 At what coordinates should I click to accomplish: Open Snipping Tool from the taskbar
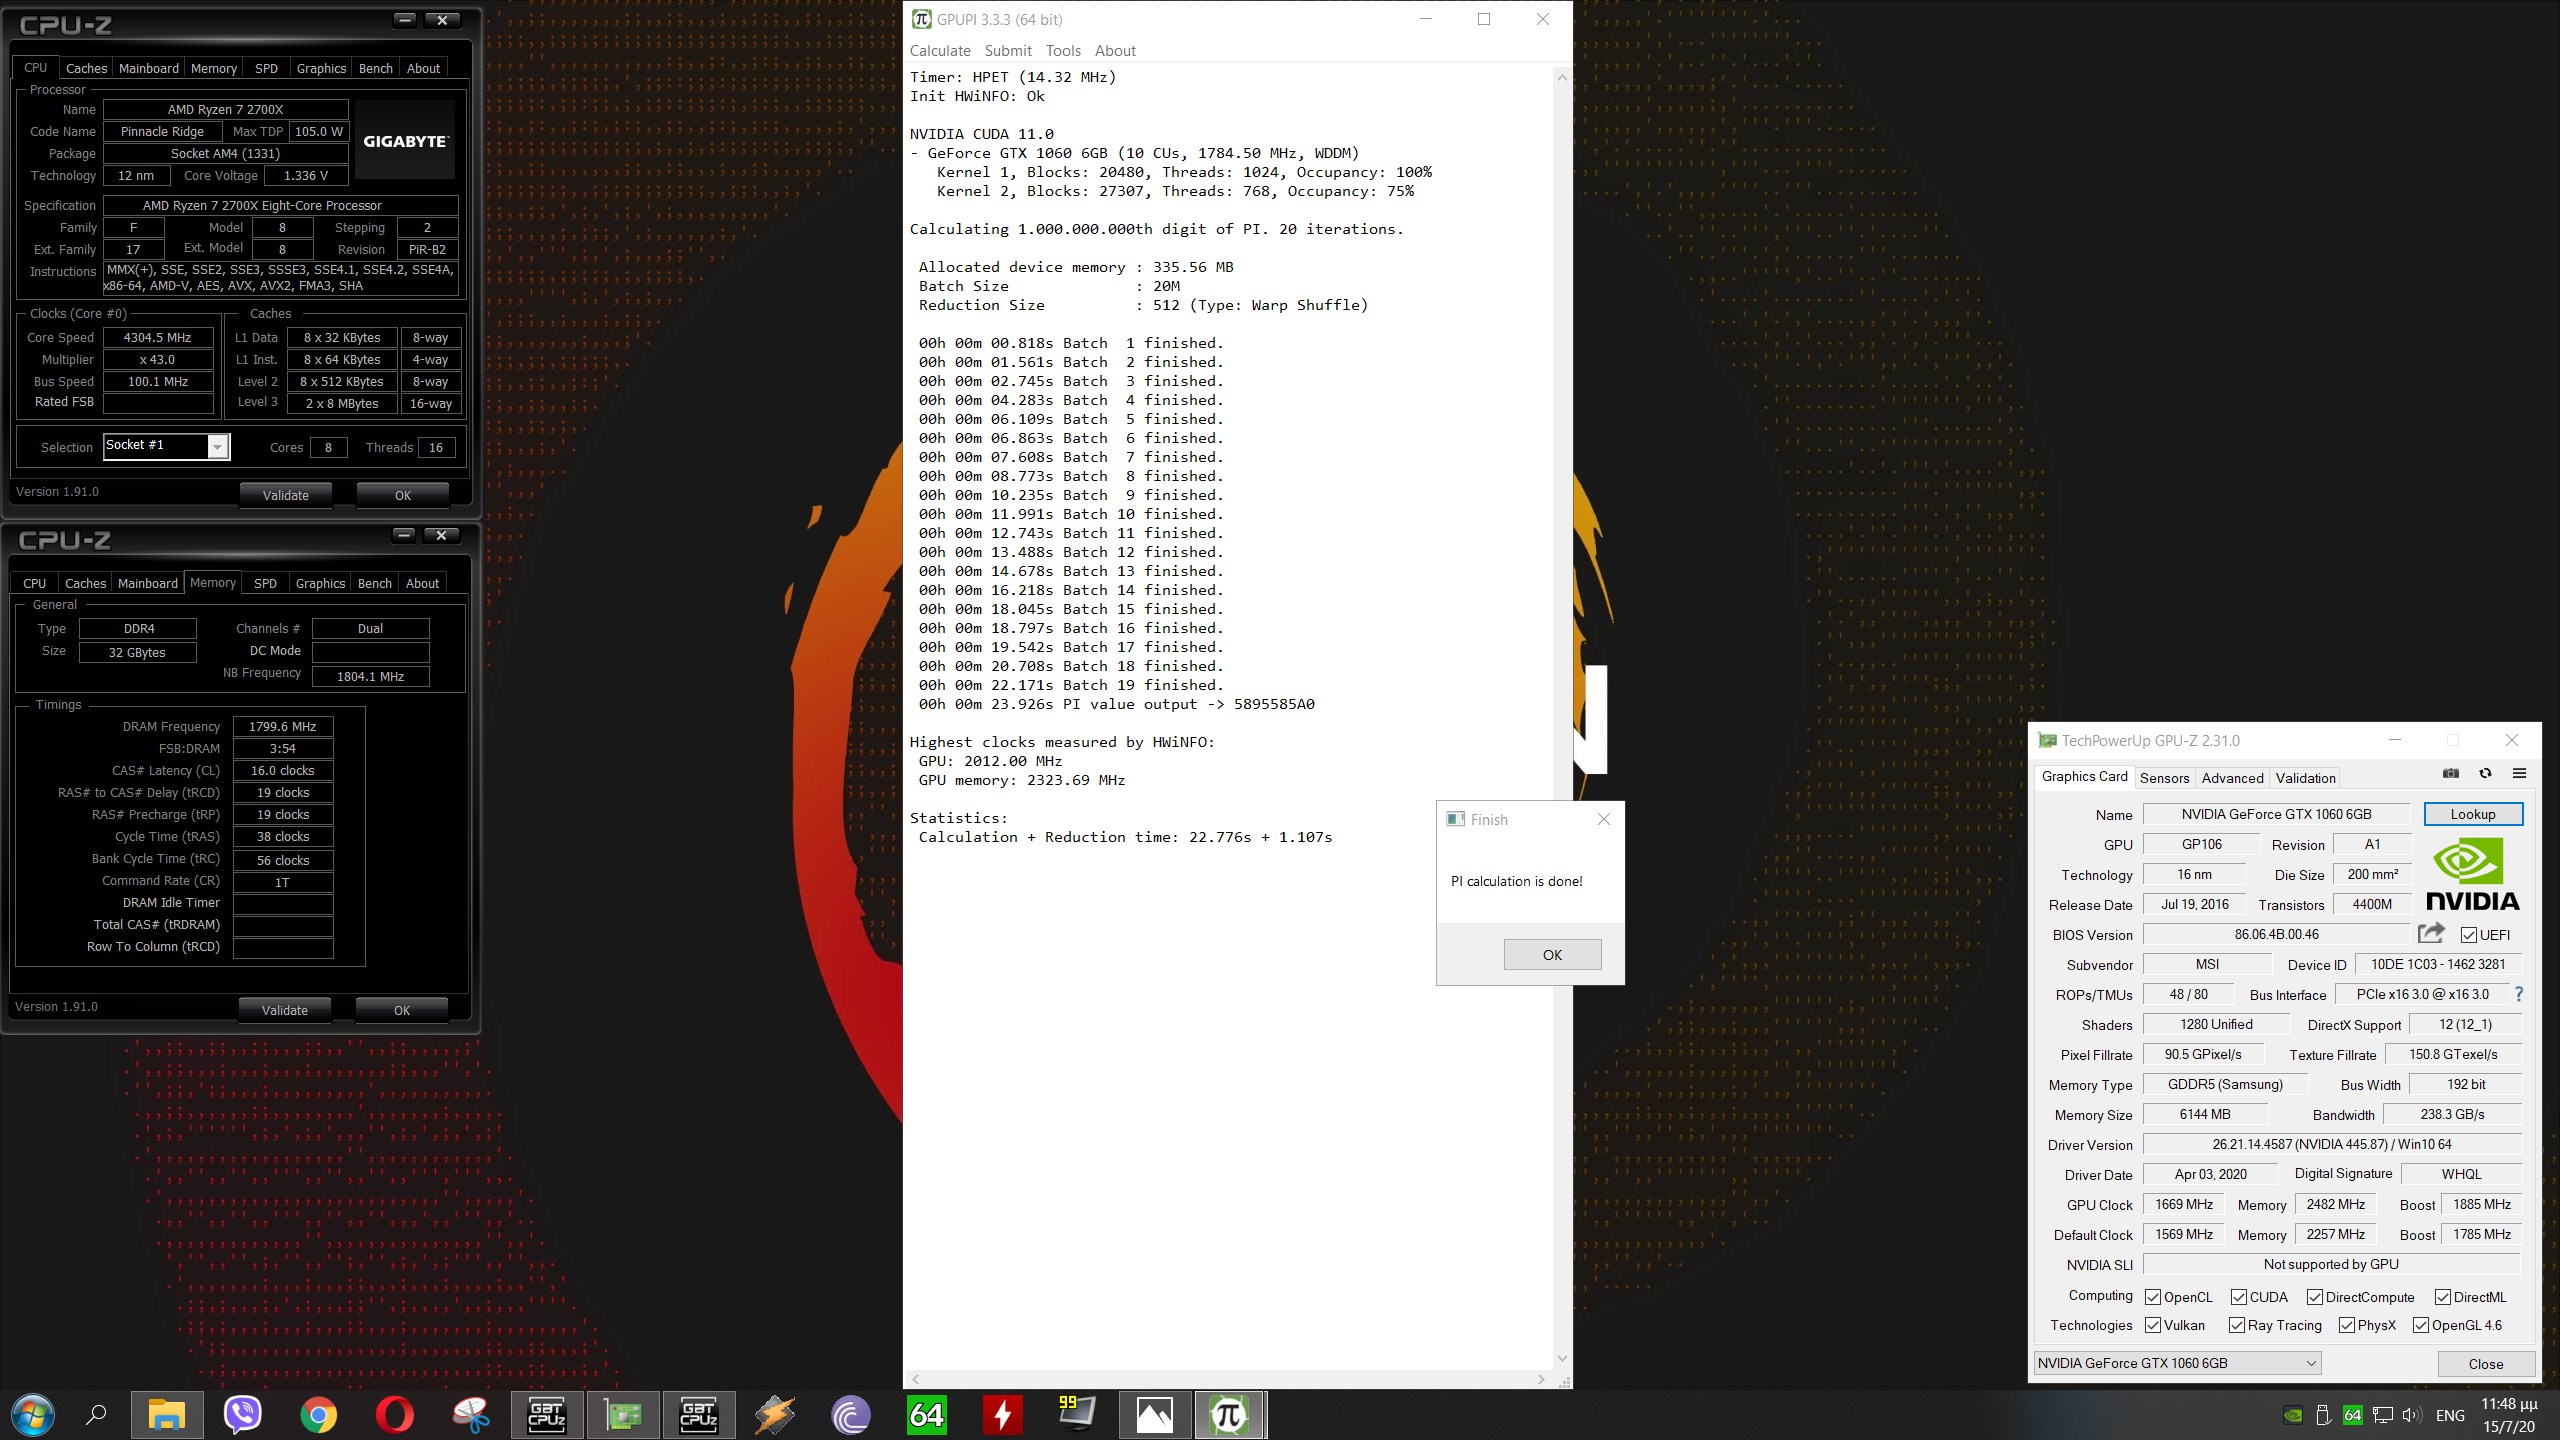pyautogui.click(x=471, y=1415)
